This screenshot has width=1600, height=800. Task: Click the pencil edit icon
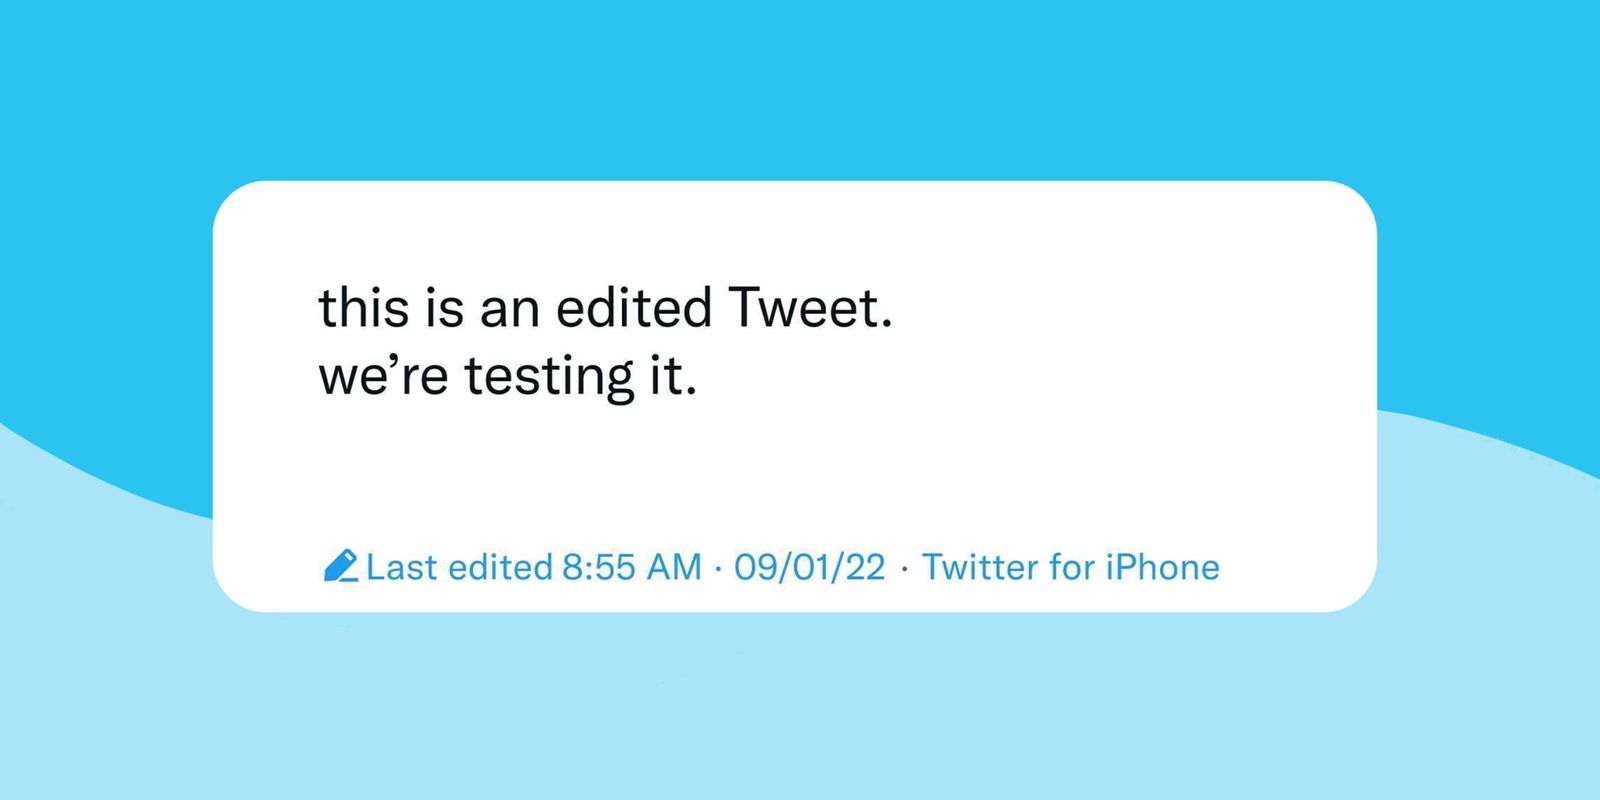click(340, 566)
